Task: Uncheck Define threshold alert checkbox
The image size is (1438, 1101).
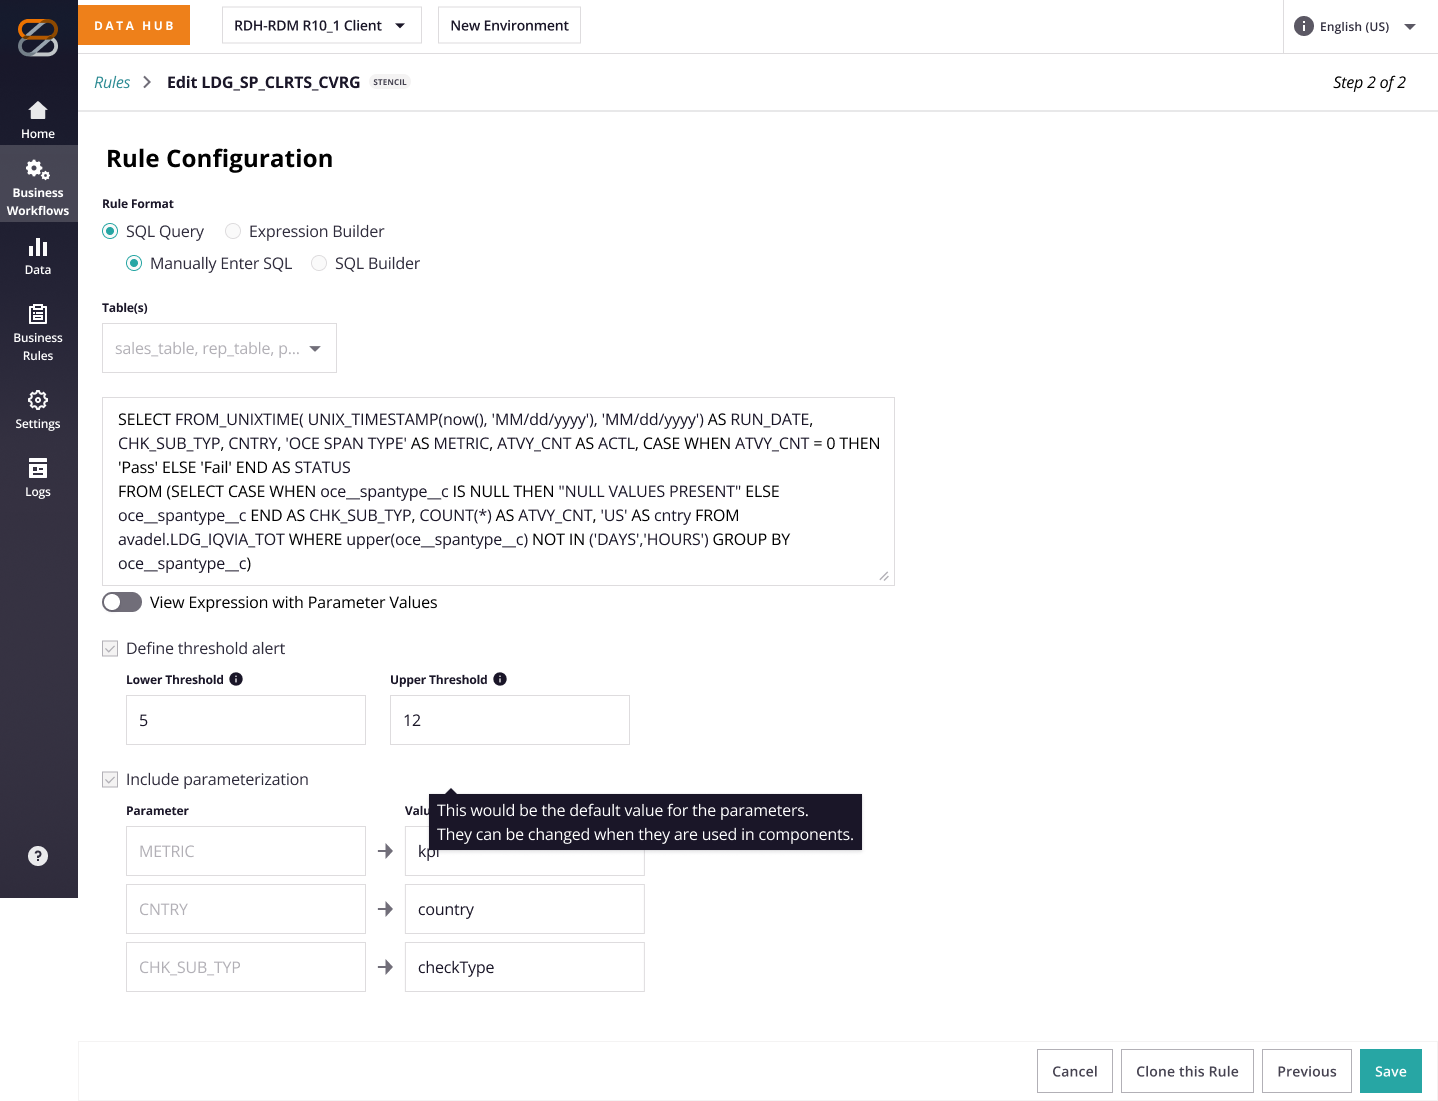Action: point(110,648)
